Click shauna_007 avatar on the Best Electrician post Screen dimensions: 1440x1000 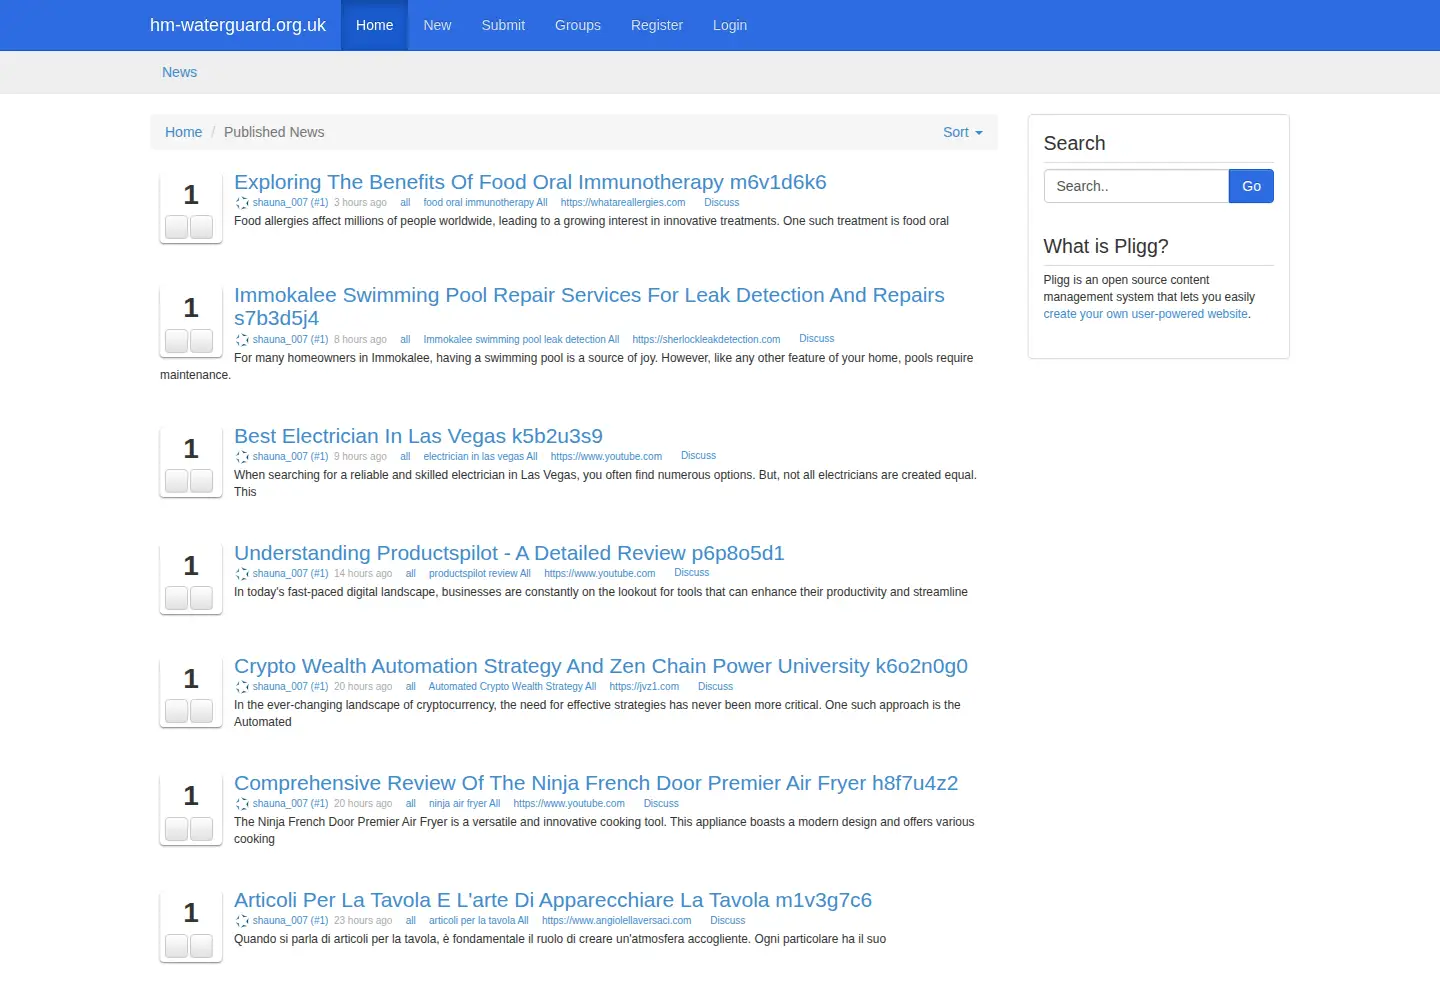click(242, 457)
